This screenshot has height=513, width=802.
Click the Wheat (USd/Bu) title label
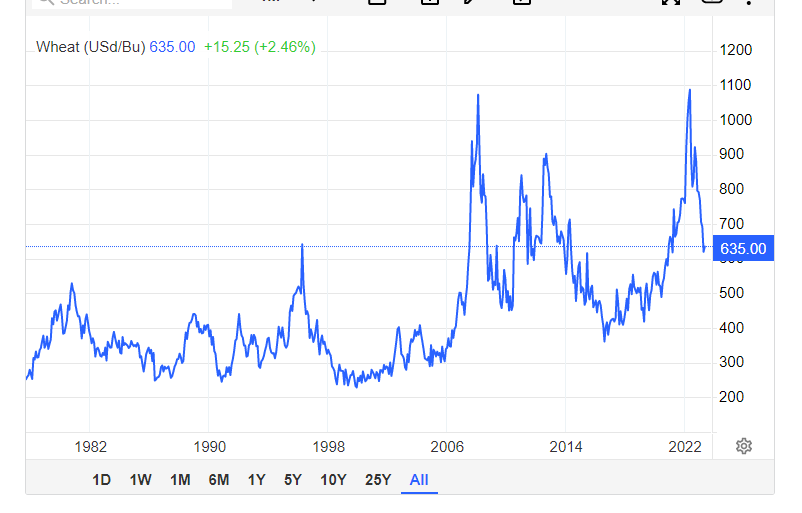point(91,47)
